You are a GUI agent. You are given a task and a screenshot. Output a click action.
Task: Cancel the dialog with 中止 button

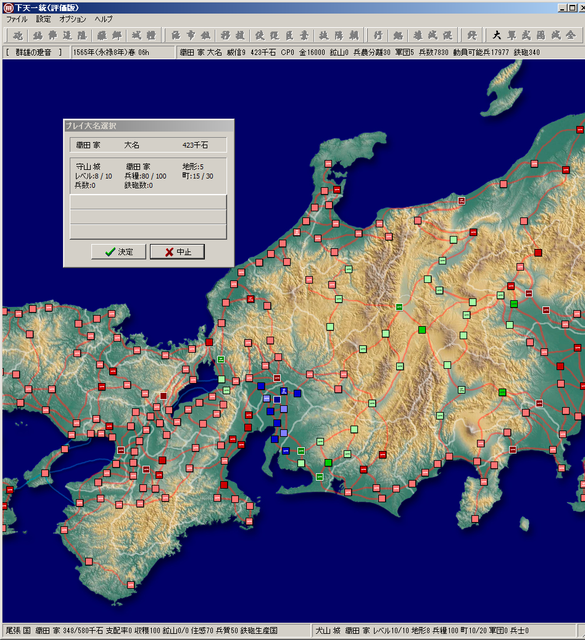point(177,252)
